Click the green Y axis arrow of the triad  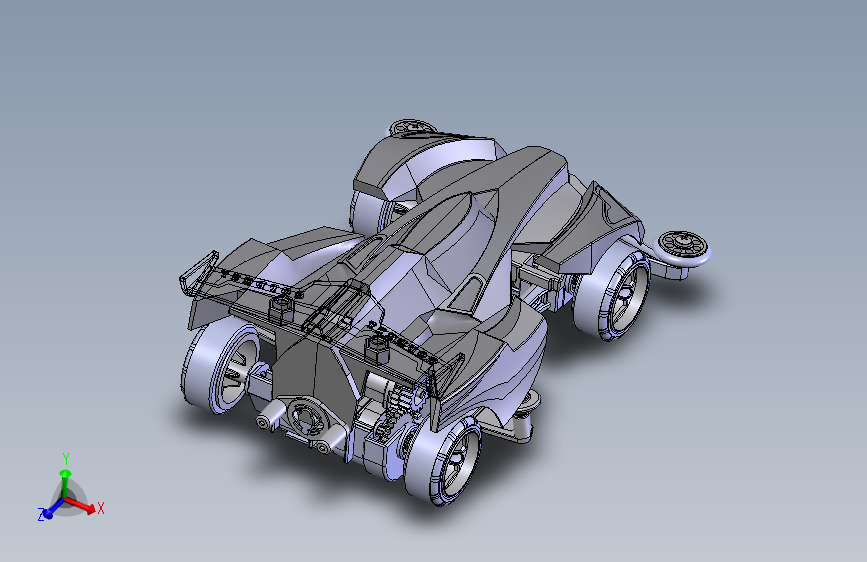click(65, 483)
